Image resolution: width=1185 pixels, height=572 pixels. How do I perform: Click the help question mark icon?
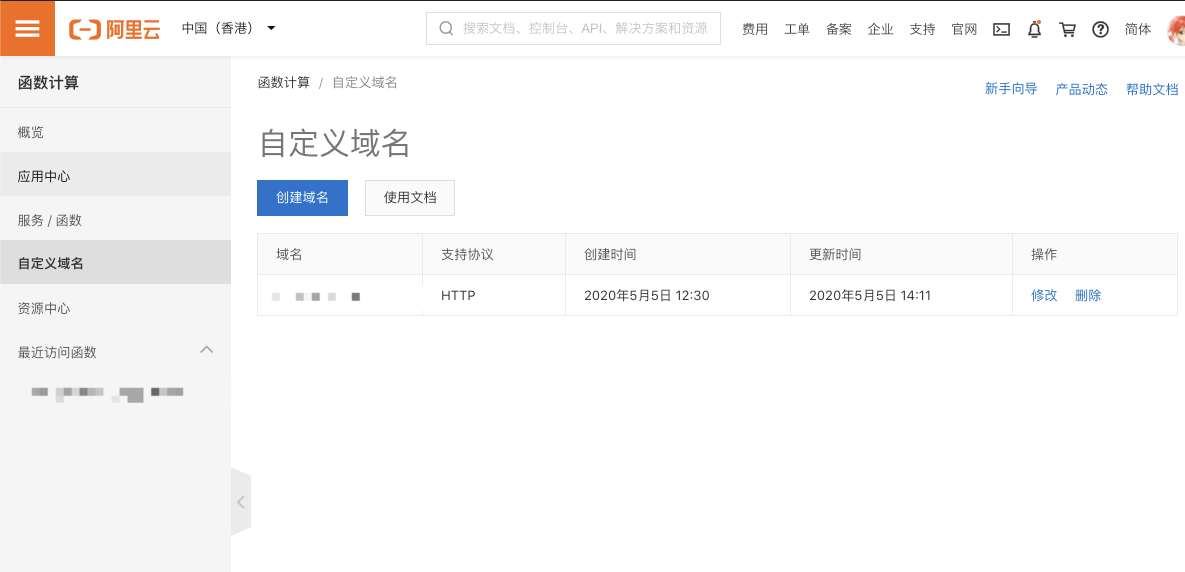(x=1100, y=29)
